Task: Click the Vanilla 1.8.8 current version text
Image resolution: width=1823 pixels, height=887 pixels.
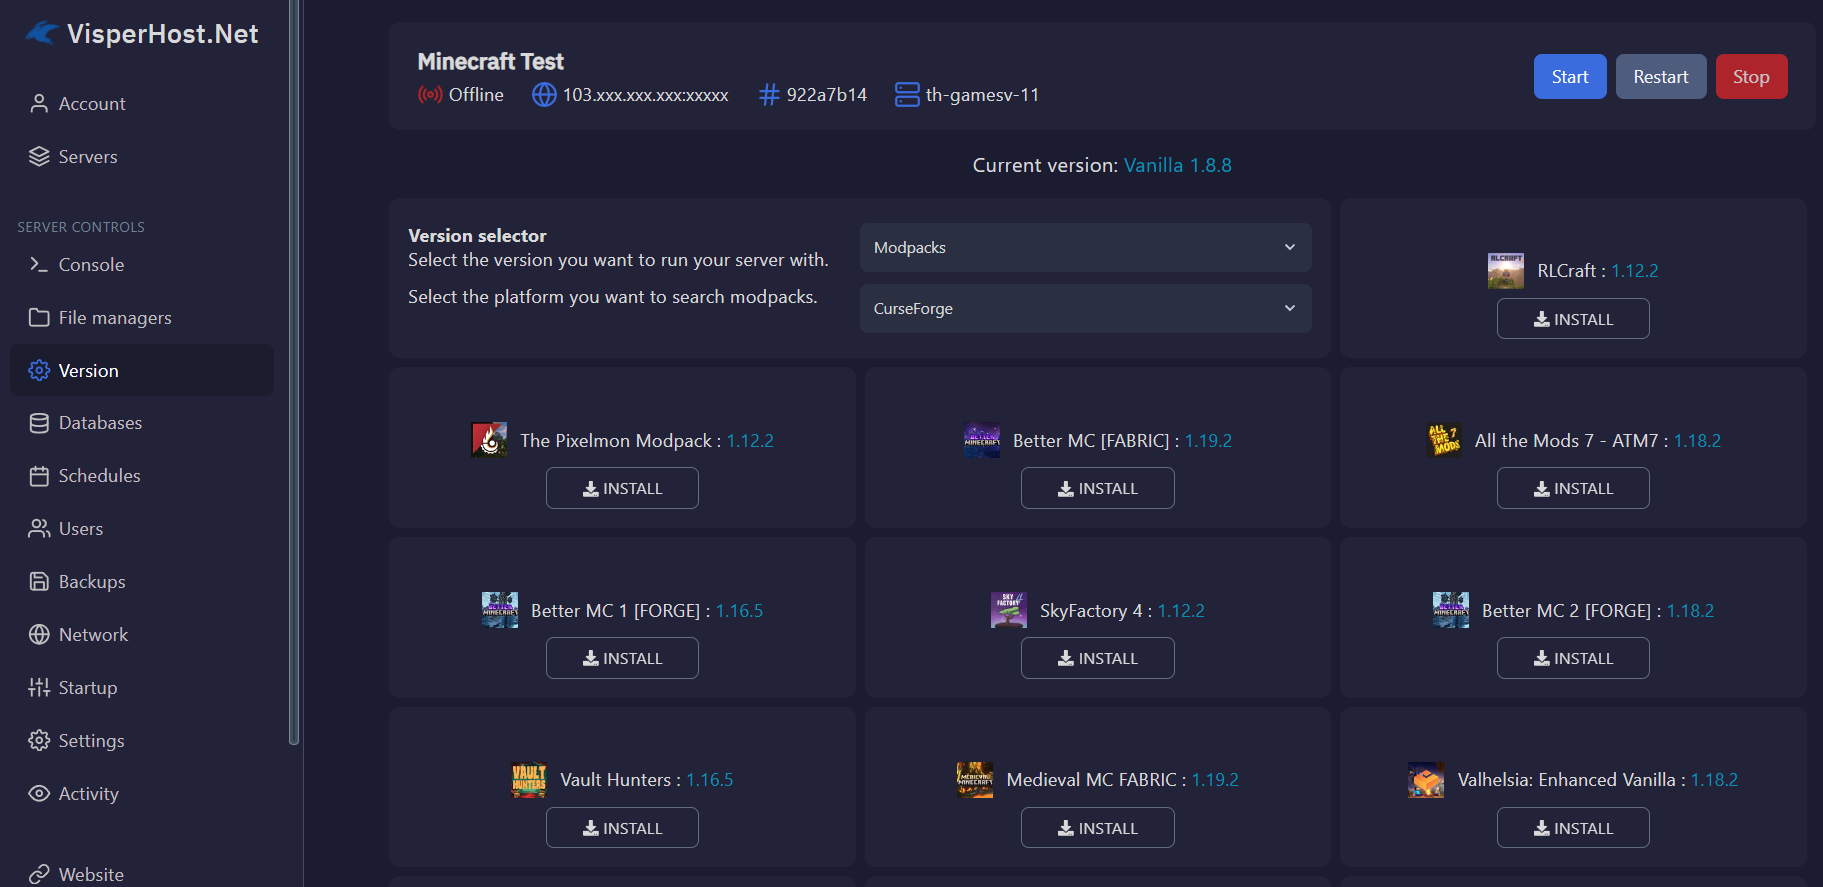Action: [1177, 165]
